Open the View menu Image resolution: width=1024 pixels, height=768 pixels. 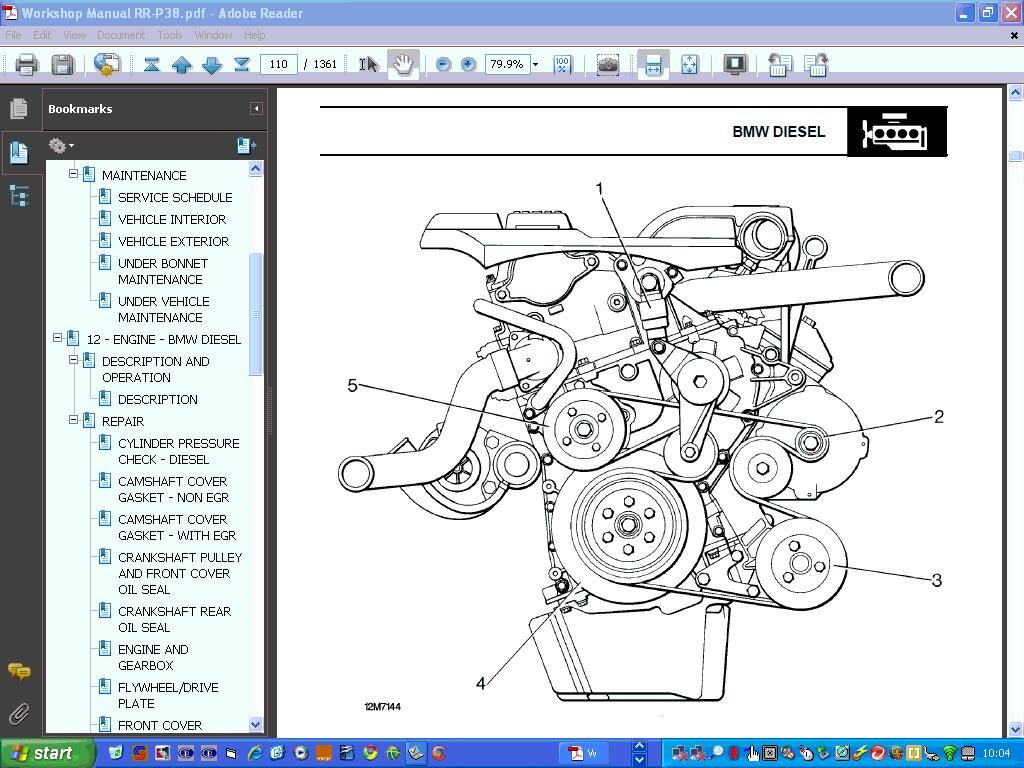pos(74,35)
